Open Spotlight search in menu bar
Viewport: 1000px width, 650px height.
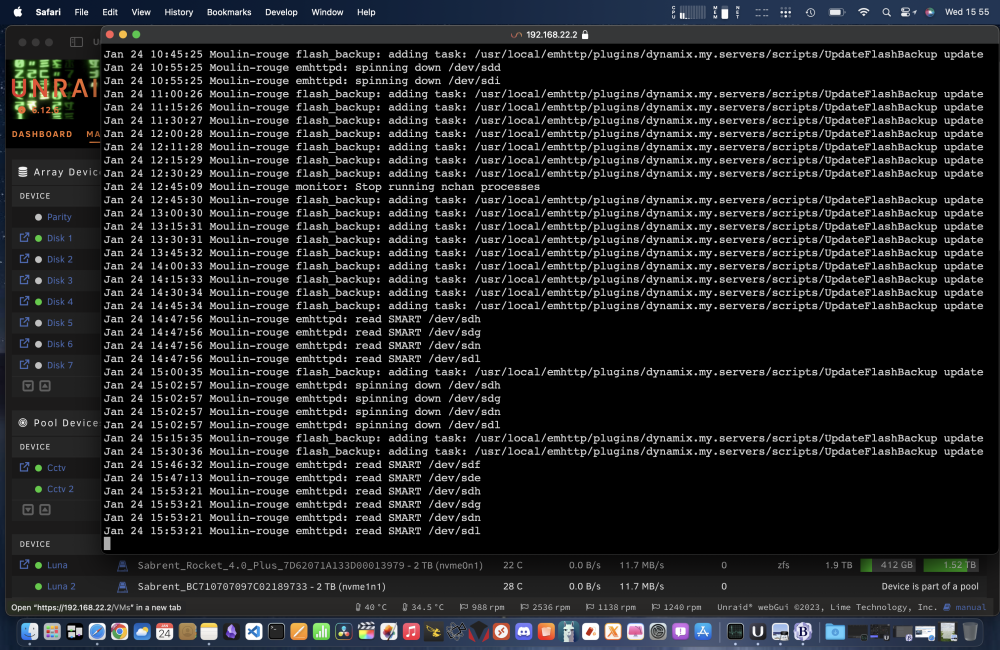[886, 12]
